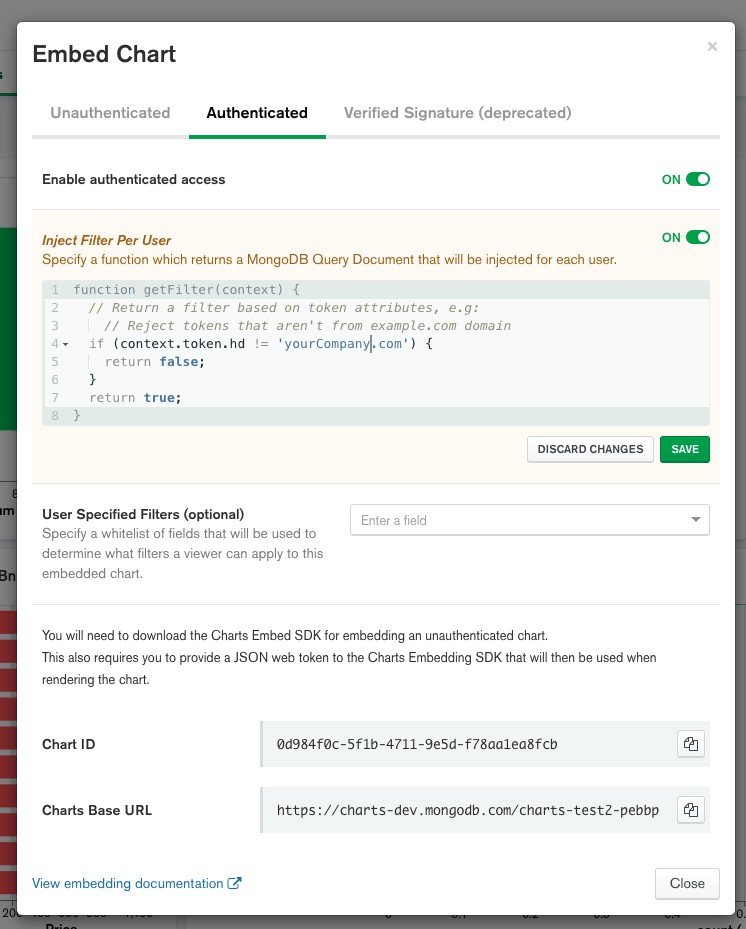The height and width of the screenshot is (929, 746).
Task: Place cursor on 'return false;' code line
Action: coord(155,361)
